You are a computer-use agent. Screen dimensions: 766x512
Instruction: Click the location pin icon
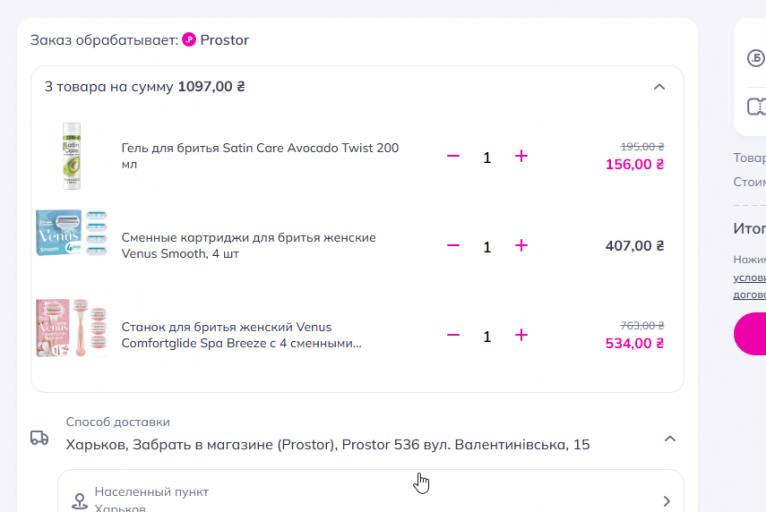pos(79,501)
